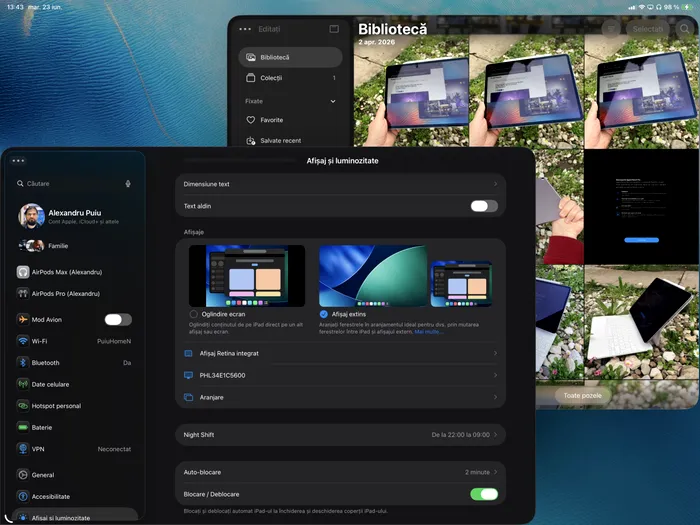The height and width of the screenshot is (525, 700).
Task: Open Night Shift schedule settings
Action: coord(340,434)
